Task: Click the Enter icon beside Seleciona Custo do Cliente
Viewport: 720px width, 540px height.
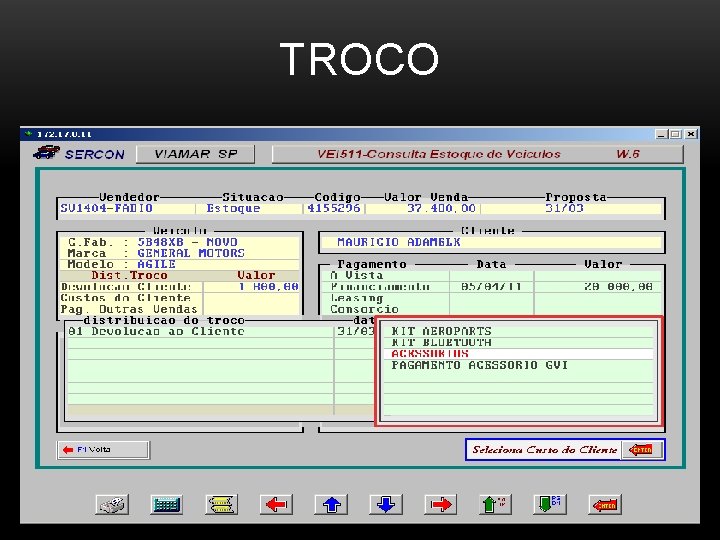Action: [642, 450]
